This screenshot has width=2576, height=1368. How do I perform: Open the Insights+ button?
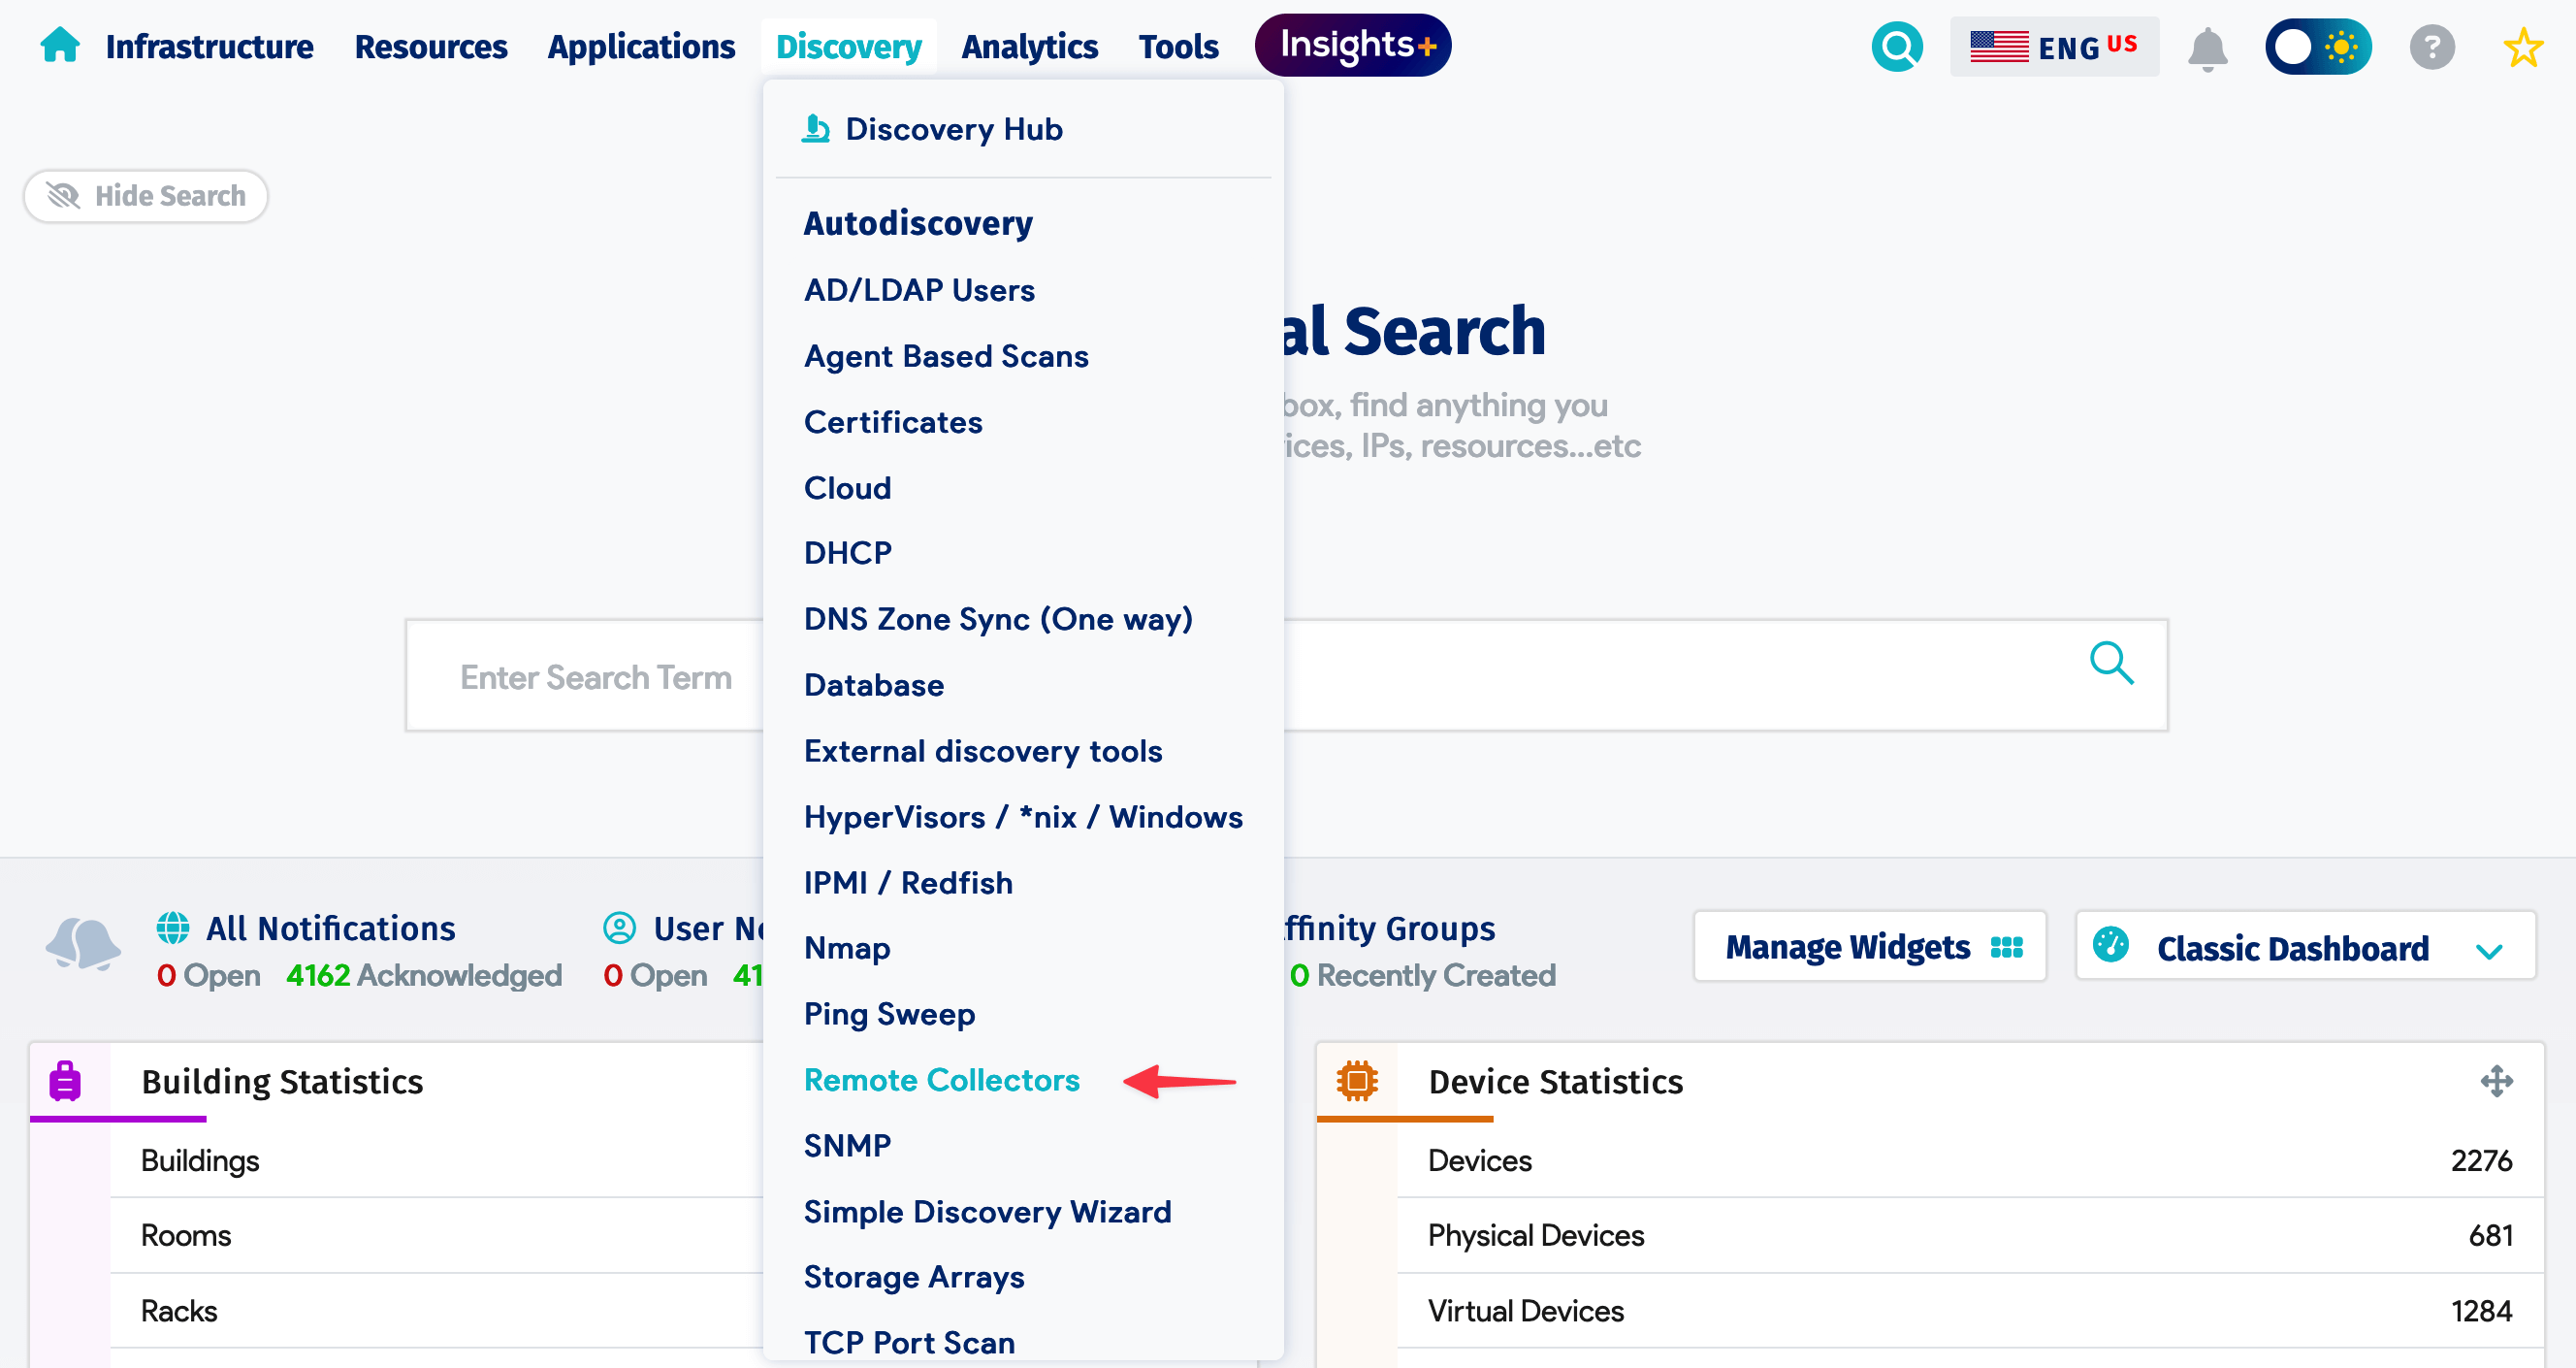click(1352, 45)
